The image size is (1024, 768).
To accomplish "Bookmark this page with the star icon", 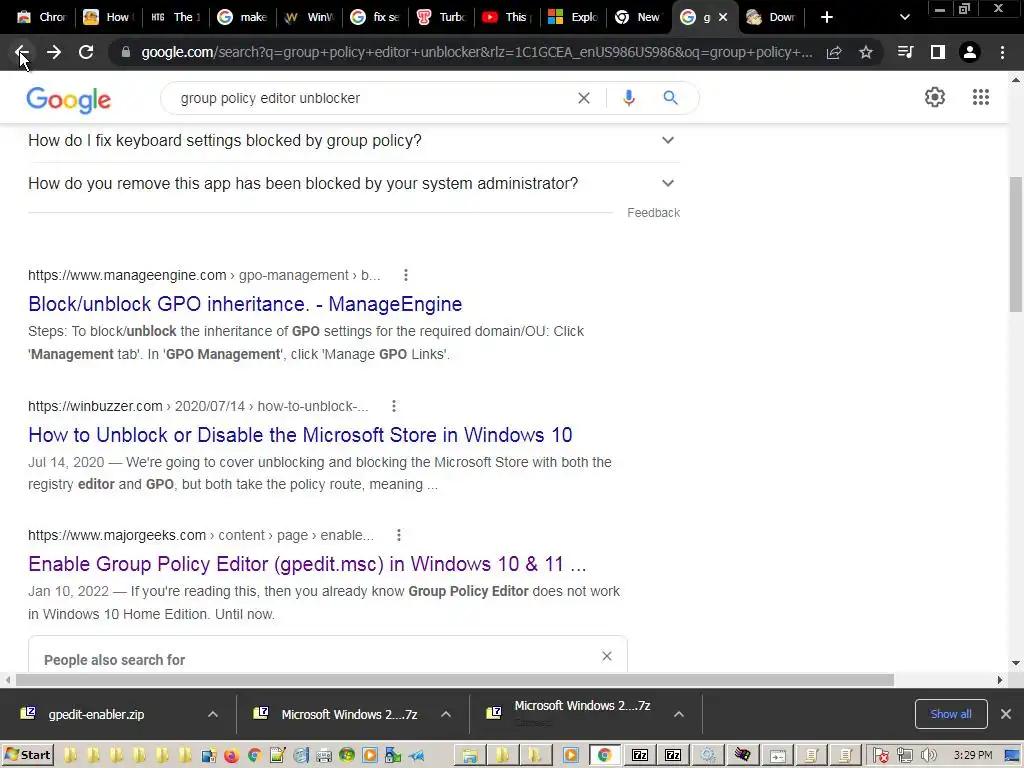I will [866, 52].
